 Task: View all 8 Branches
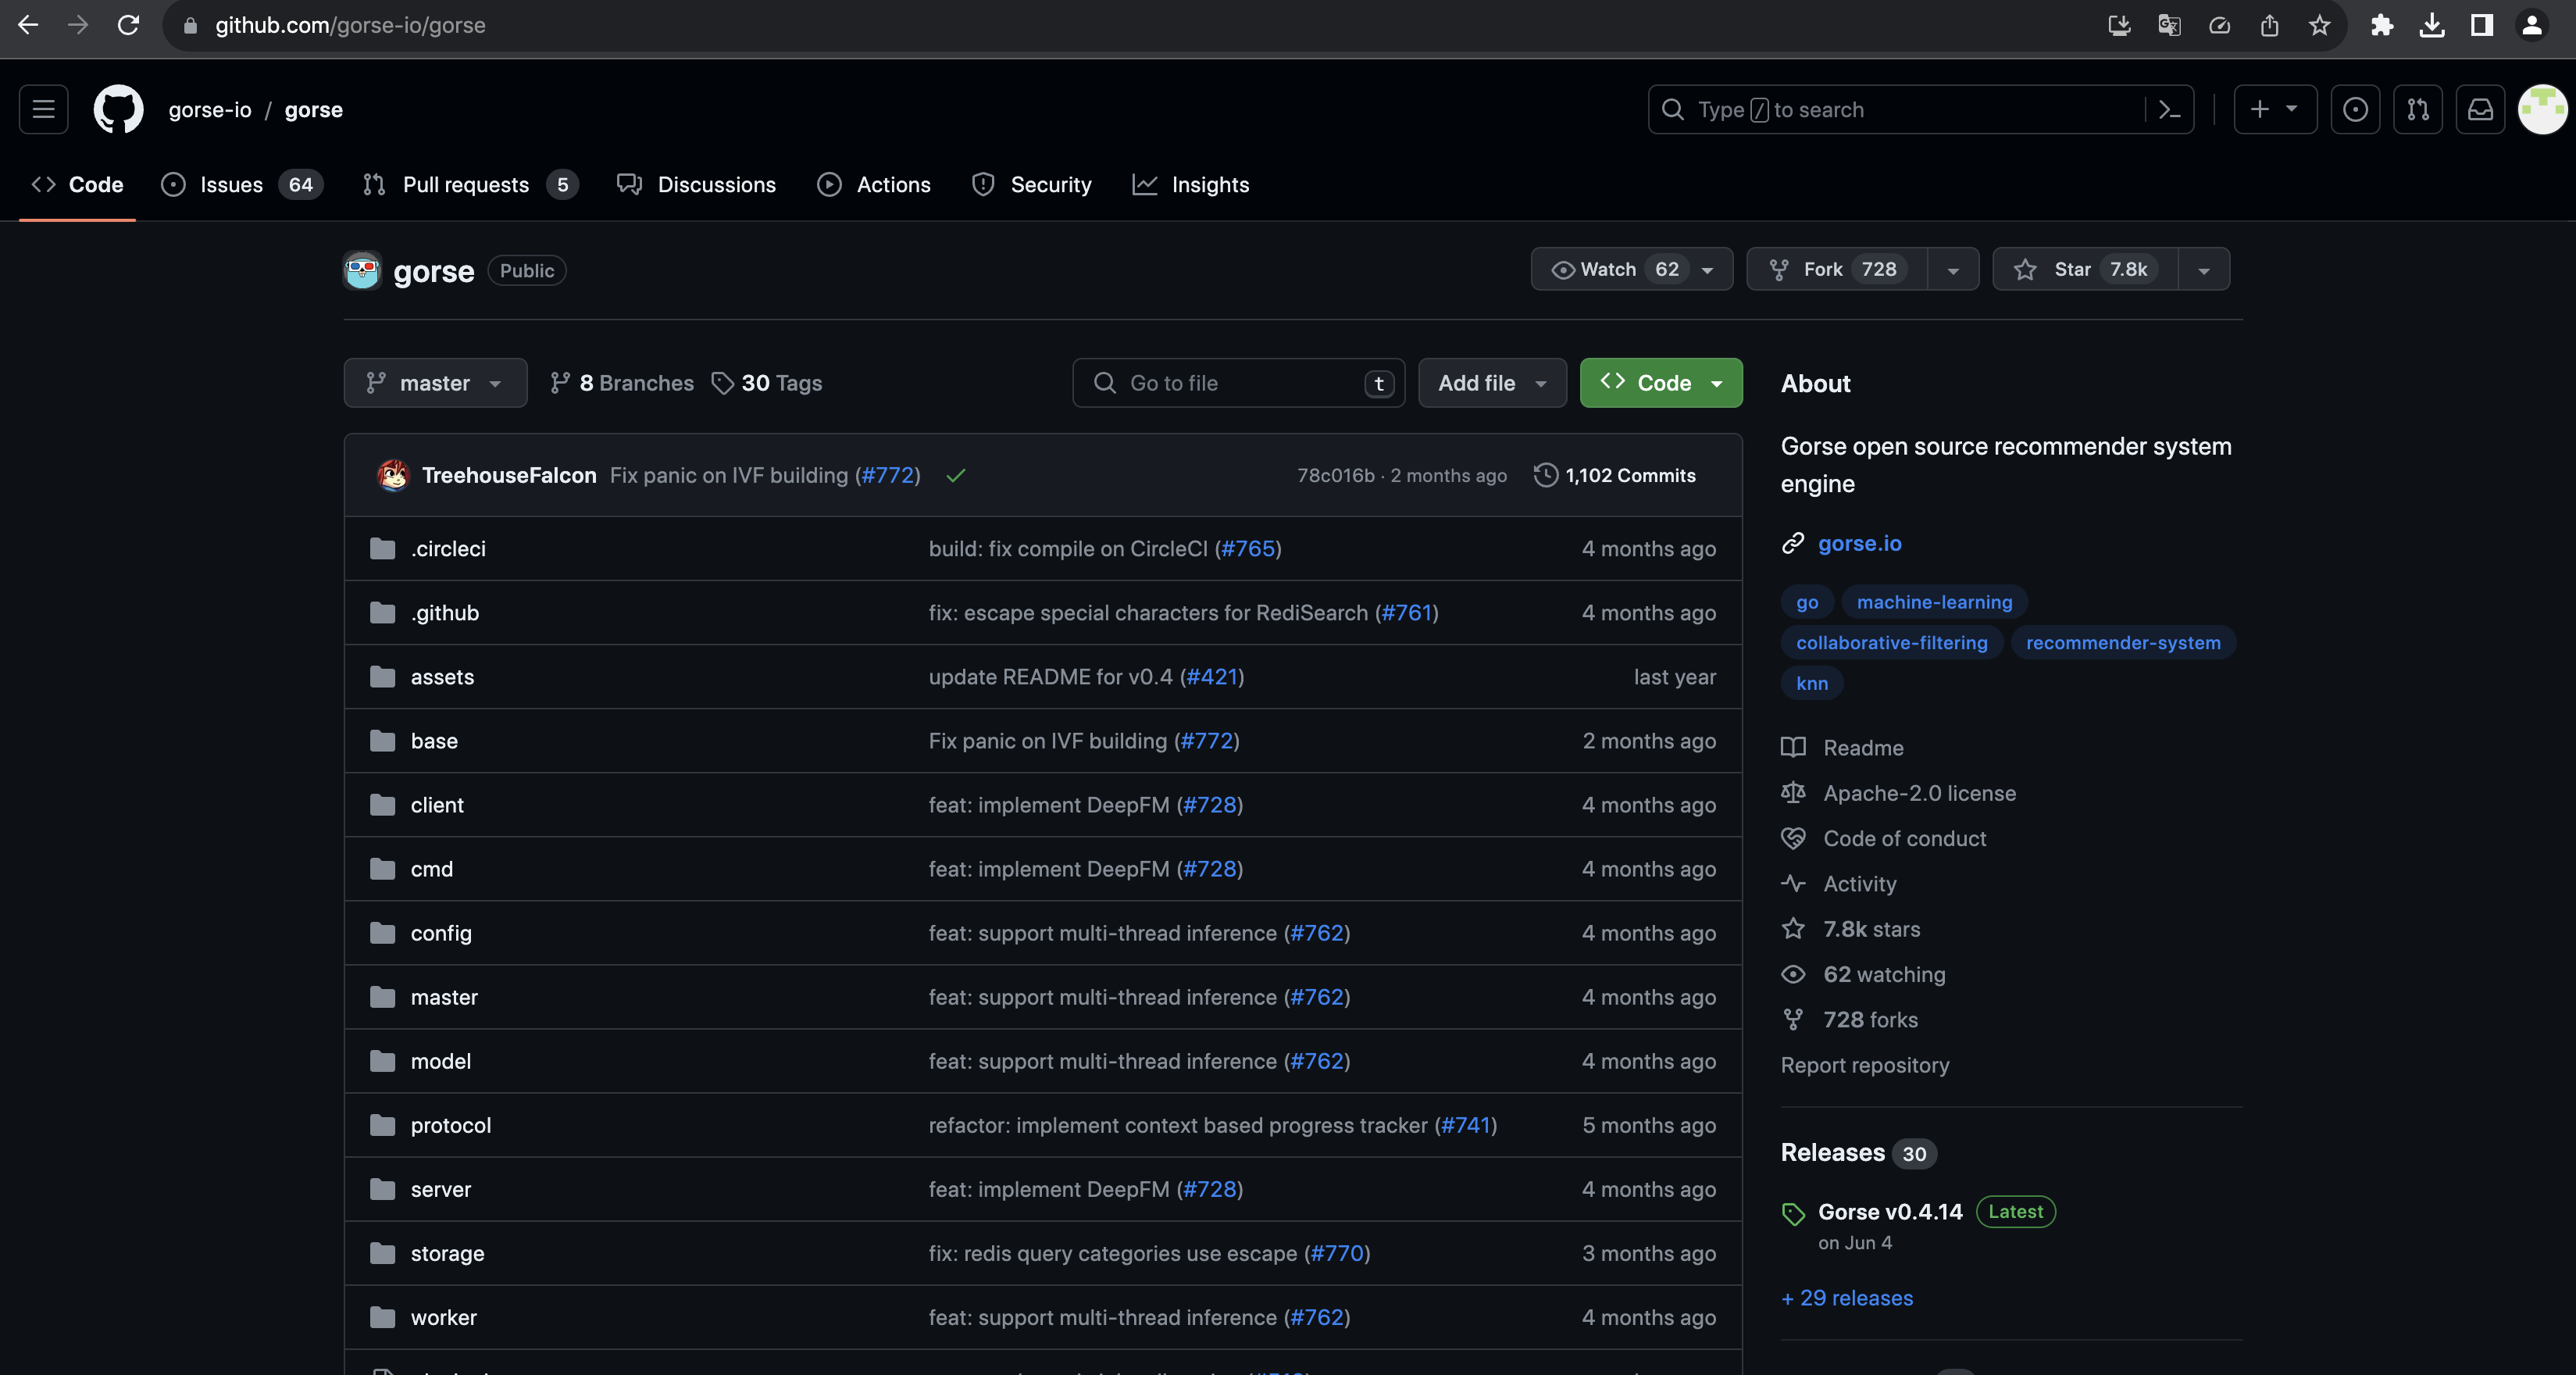[622, 383]
